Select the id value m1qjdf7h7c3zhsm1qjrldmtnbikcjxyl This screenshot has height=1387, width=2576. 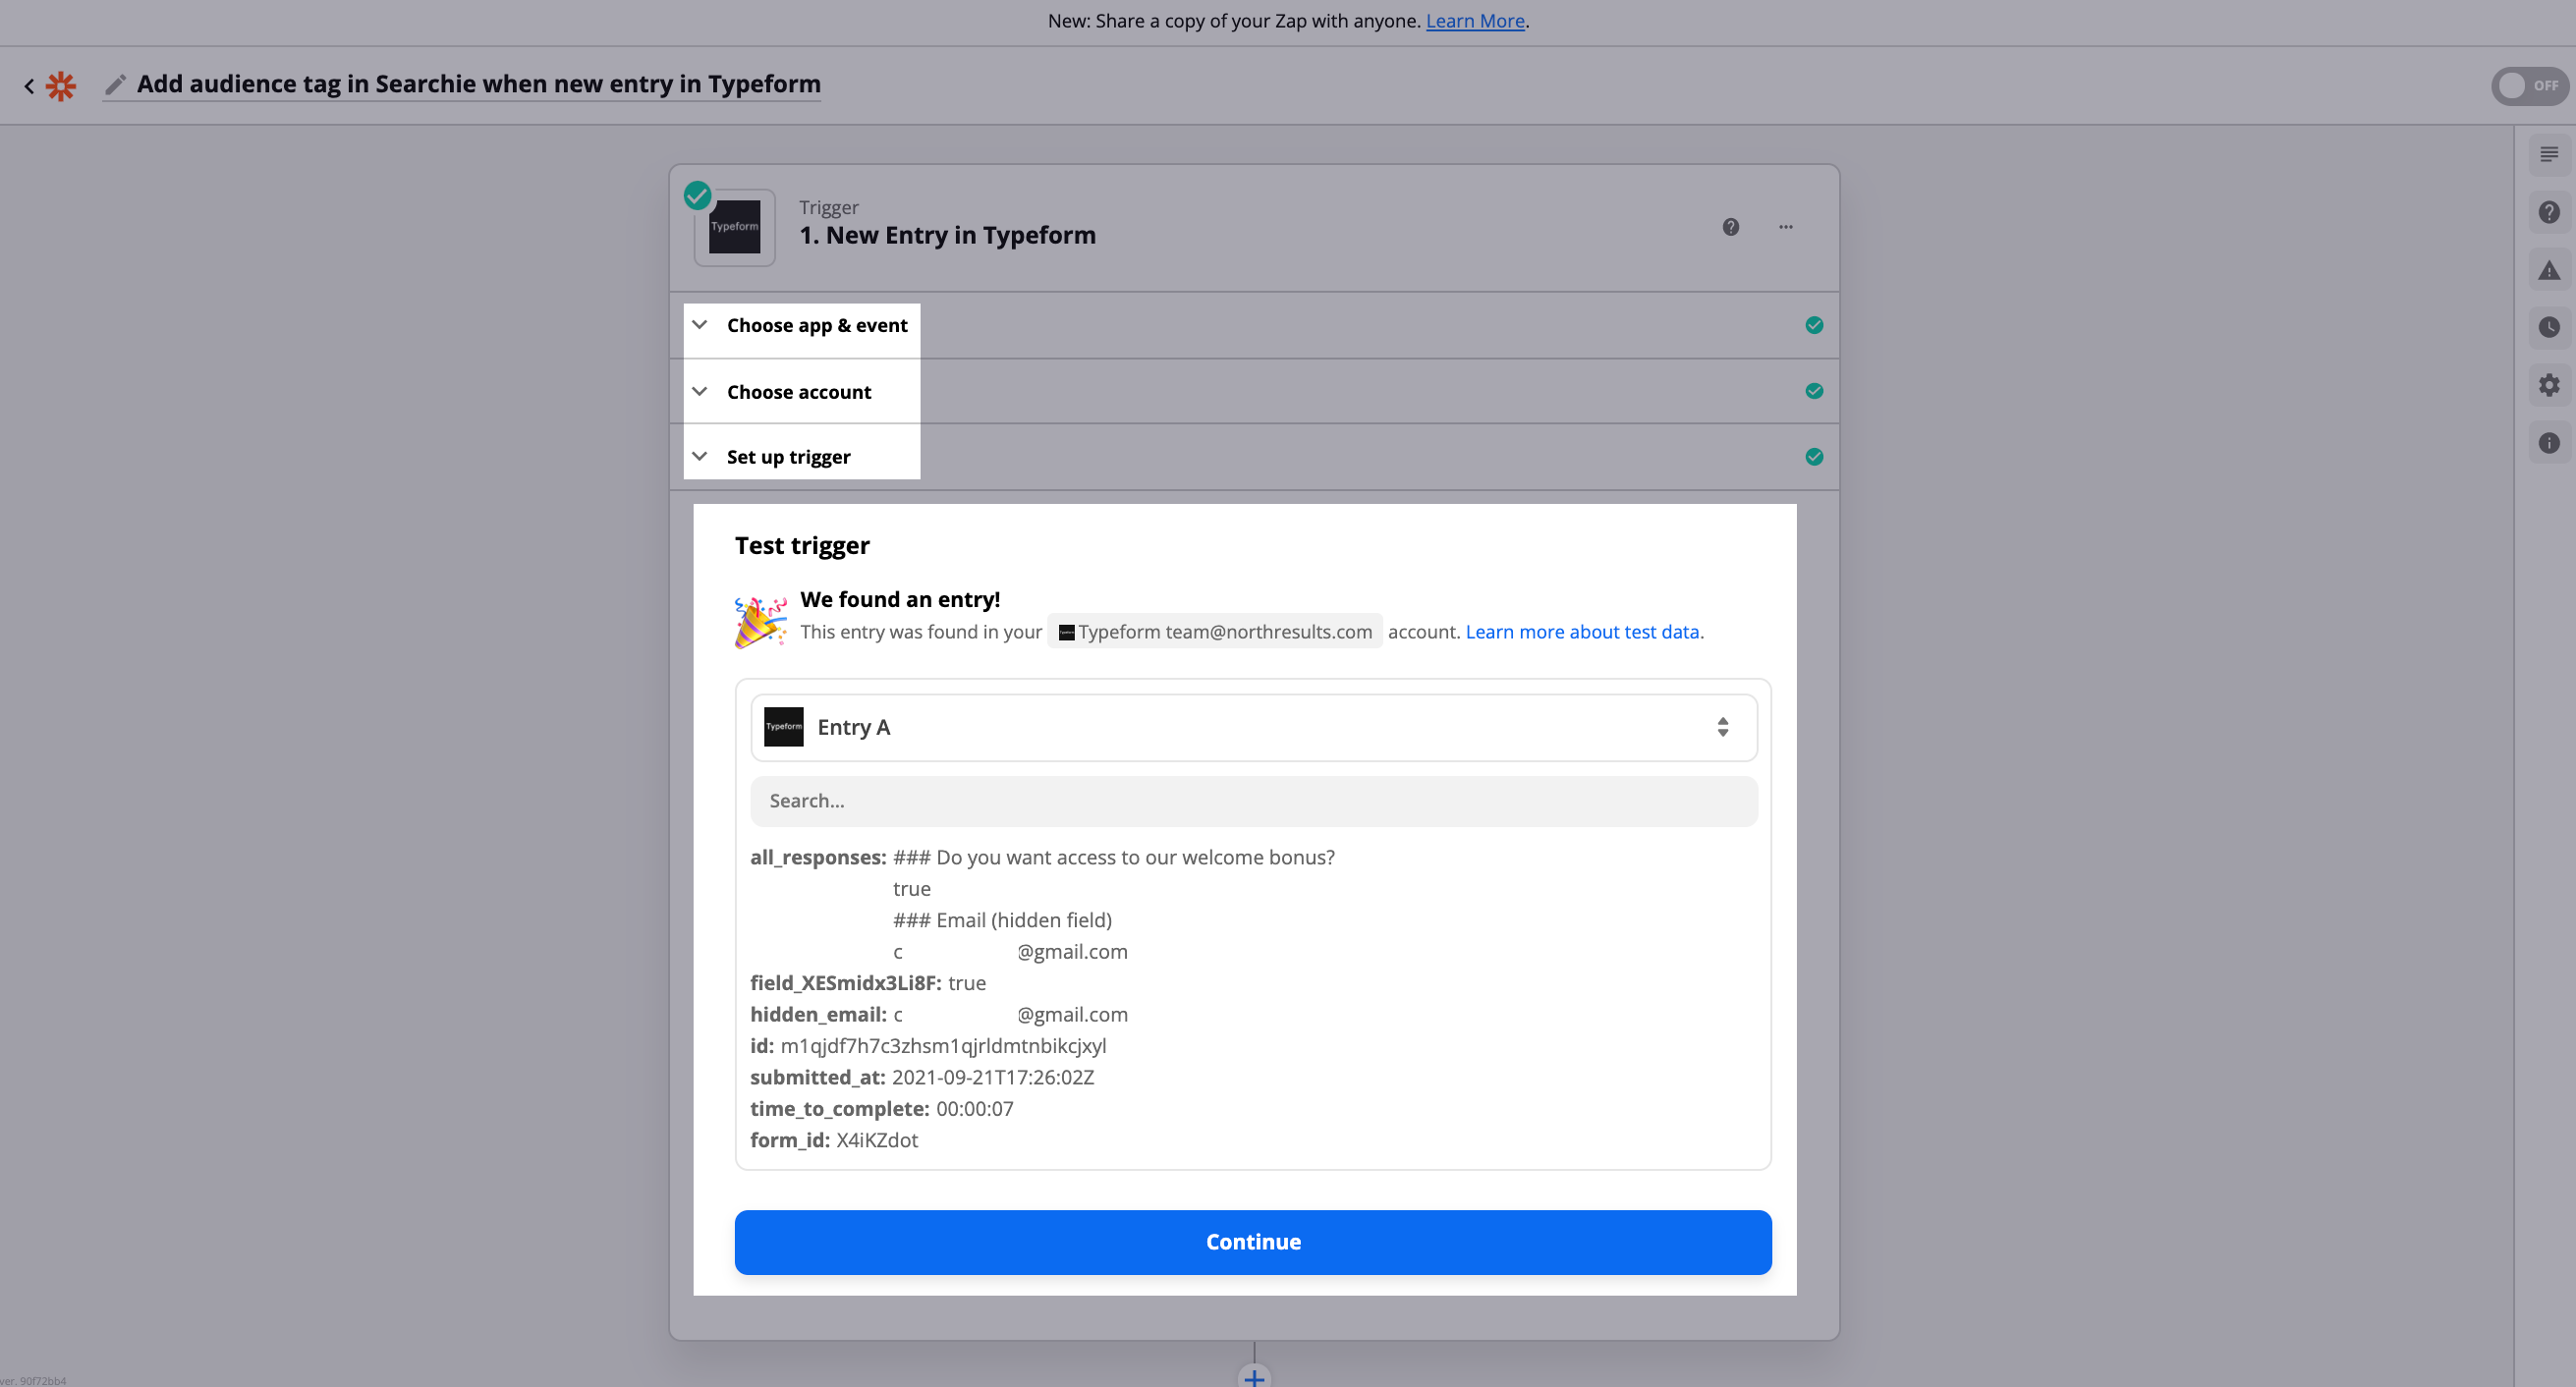click(943, 1046)
